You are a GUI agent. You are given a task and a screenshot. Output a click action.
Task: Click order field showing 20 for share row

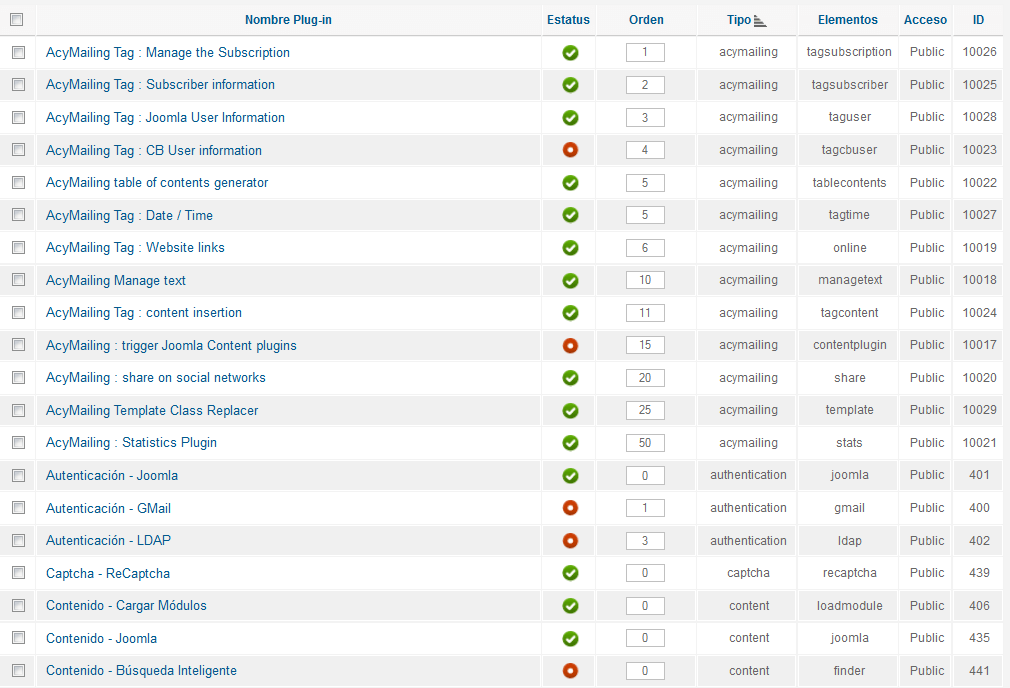point(645,378)
